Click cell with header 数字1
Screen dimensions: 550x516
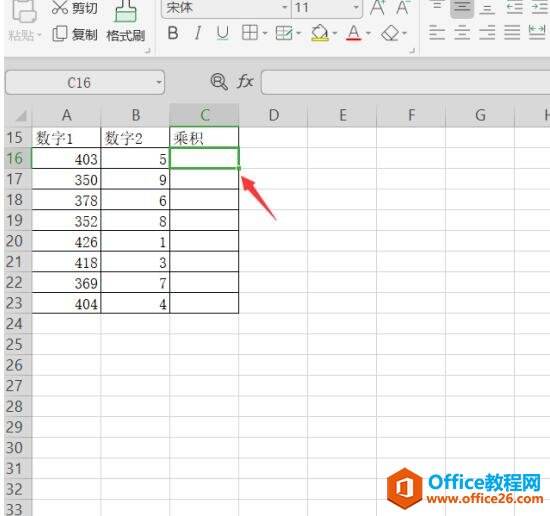66,138
